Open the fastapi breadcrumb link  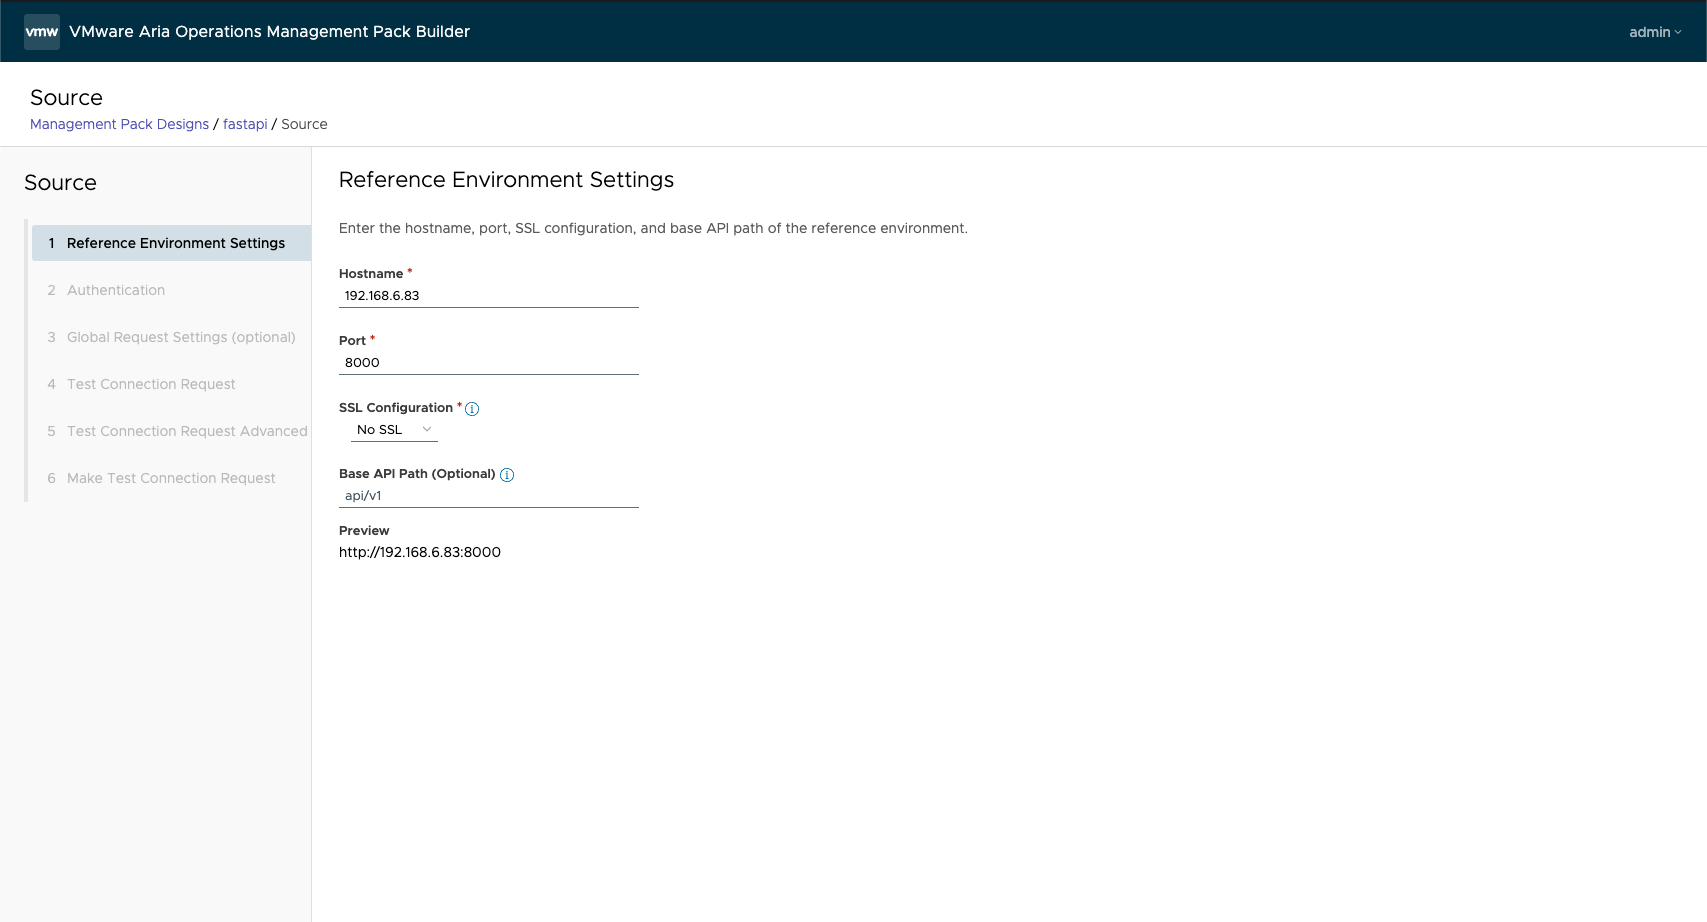(245, 124)
